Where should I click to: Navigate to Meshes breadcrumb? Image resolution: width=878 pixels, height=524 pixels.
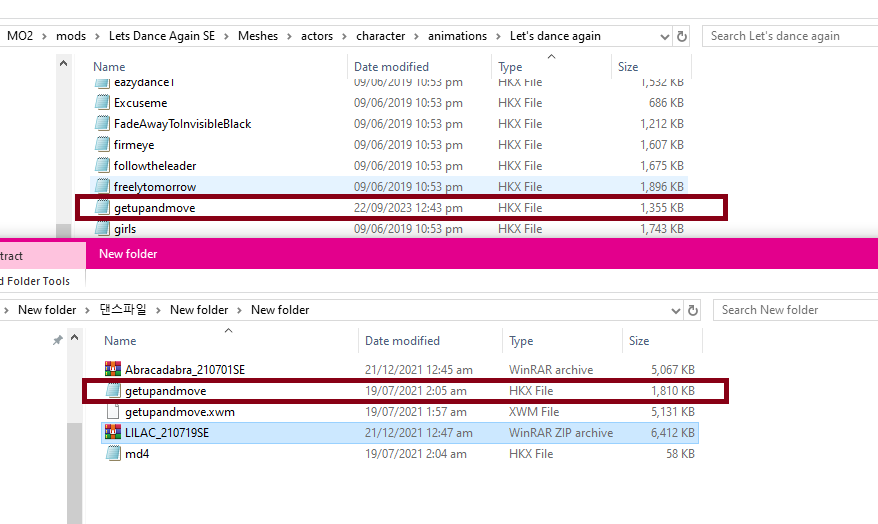tap(258, 36)
